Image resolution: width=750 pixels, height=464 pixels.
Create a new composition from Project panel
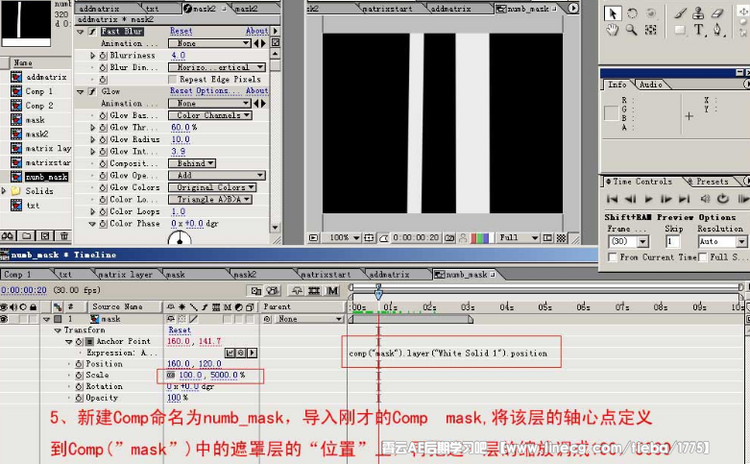coord(45,236)
